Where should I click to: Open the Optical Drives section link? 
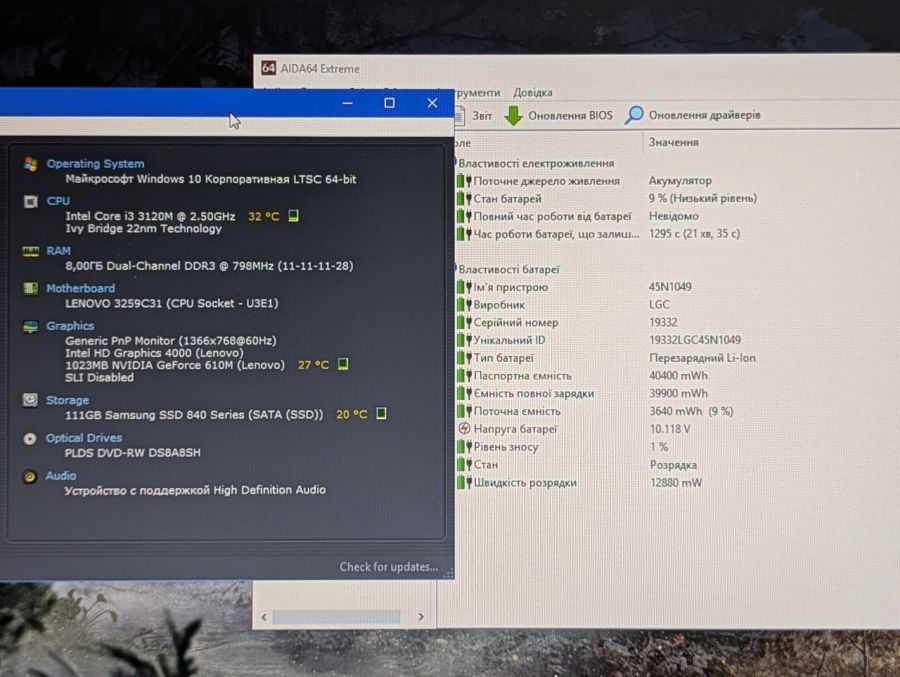tap(84, 438)
